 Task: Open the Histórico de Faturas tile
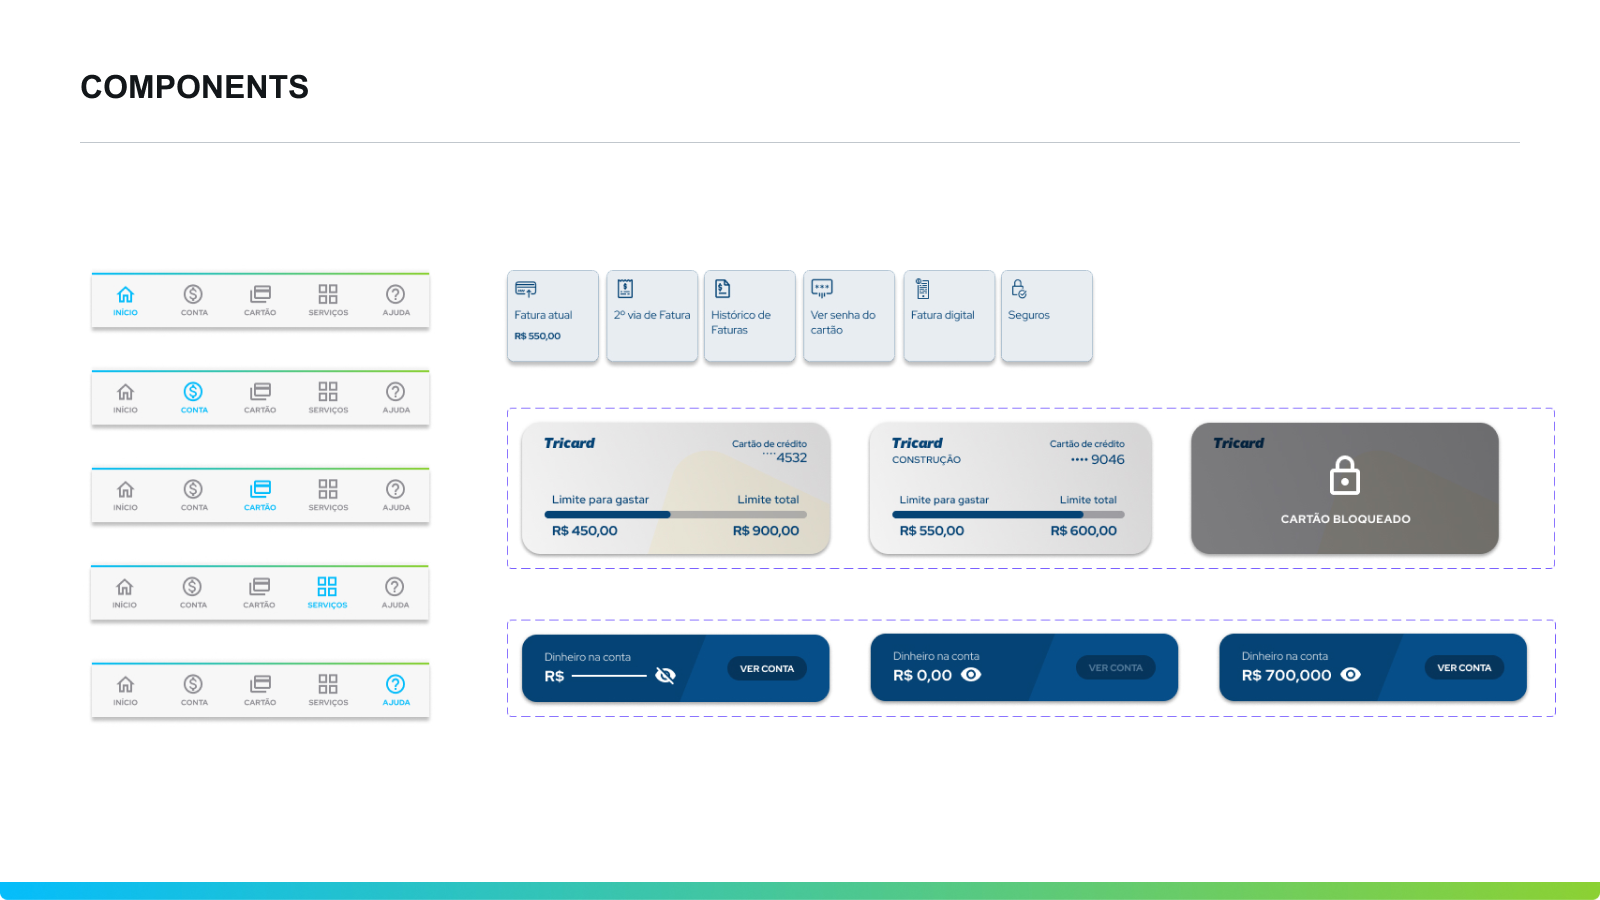(x=750, y=316)
